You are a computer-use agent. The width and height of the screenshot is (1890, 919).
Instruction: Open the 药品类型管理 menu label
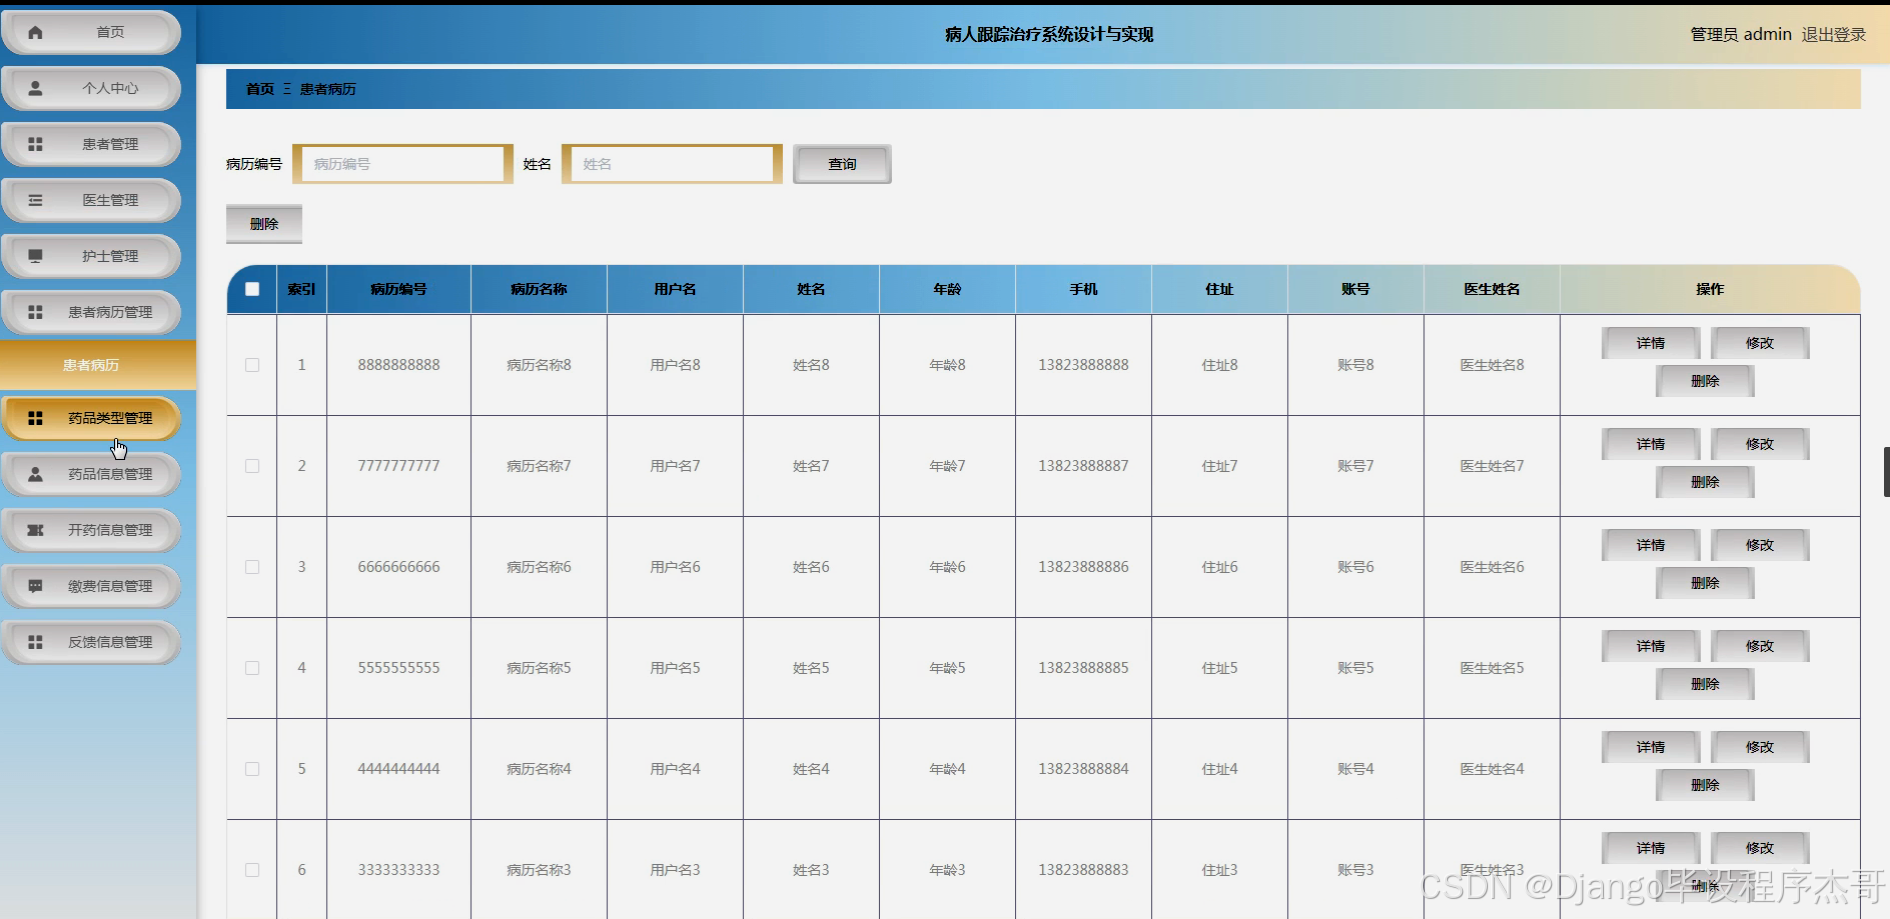110,418
